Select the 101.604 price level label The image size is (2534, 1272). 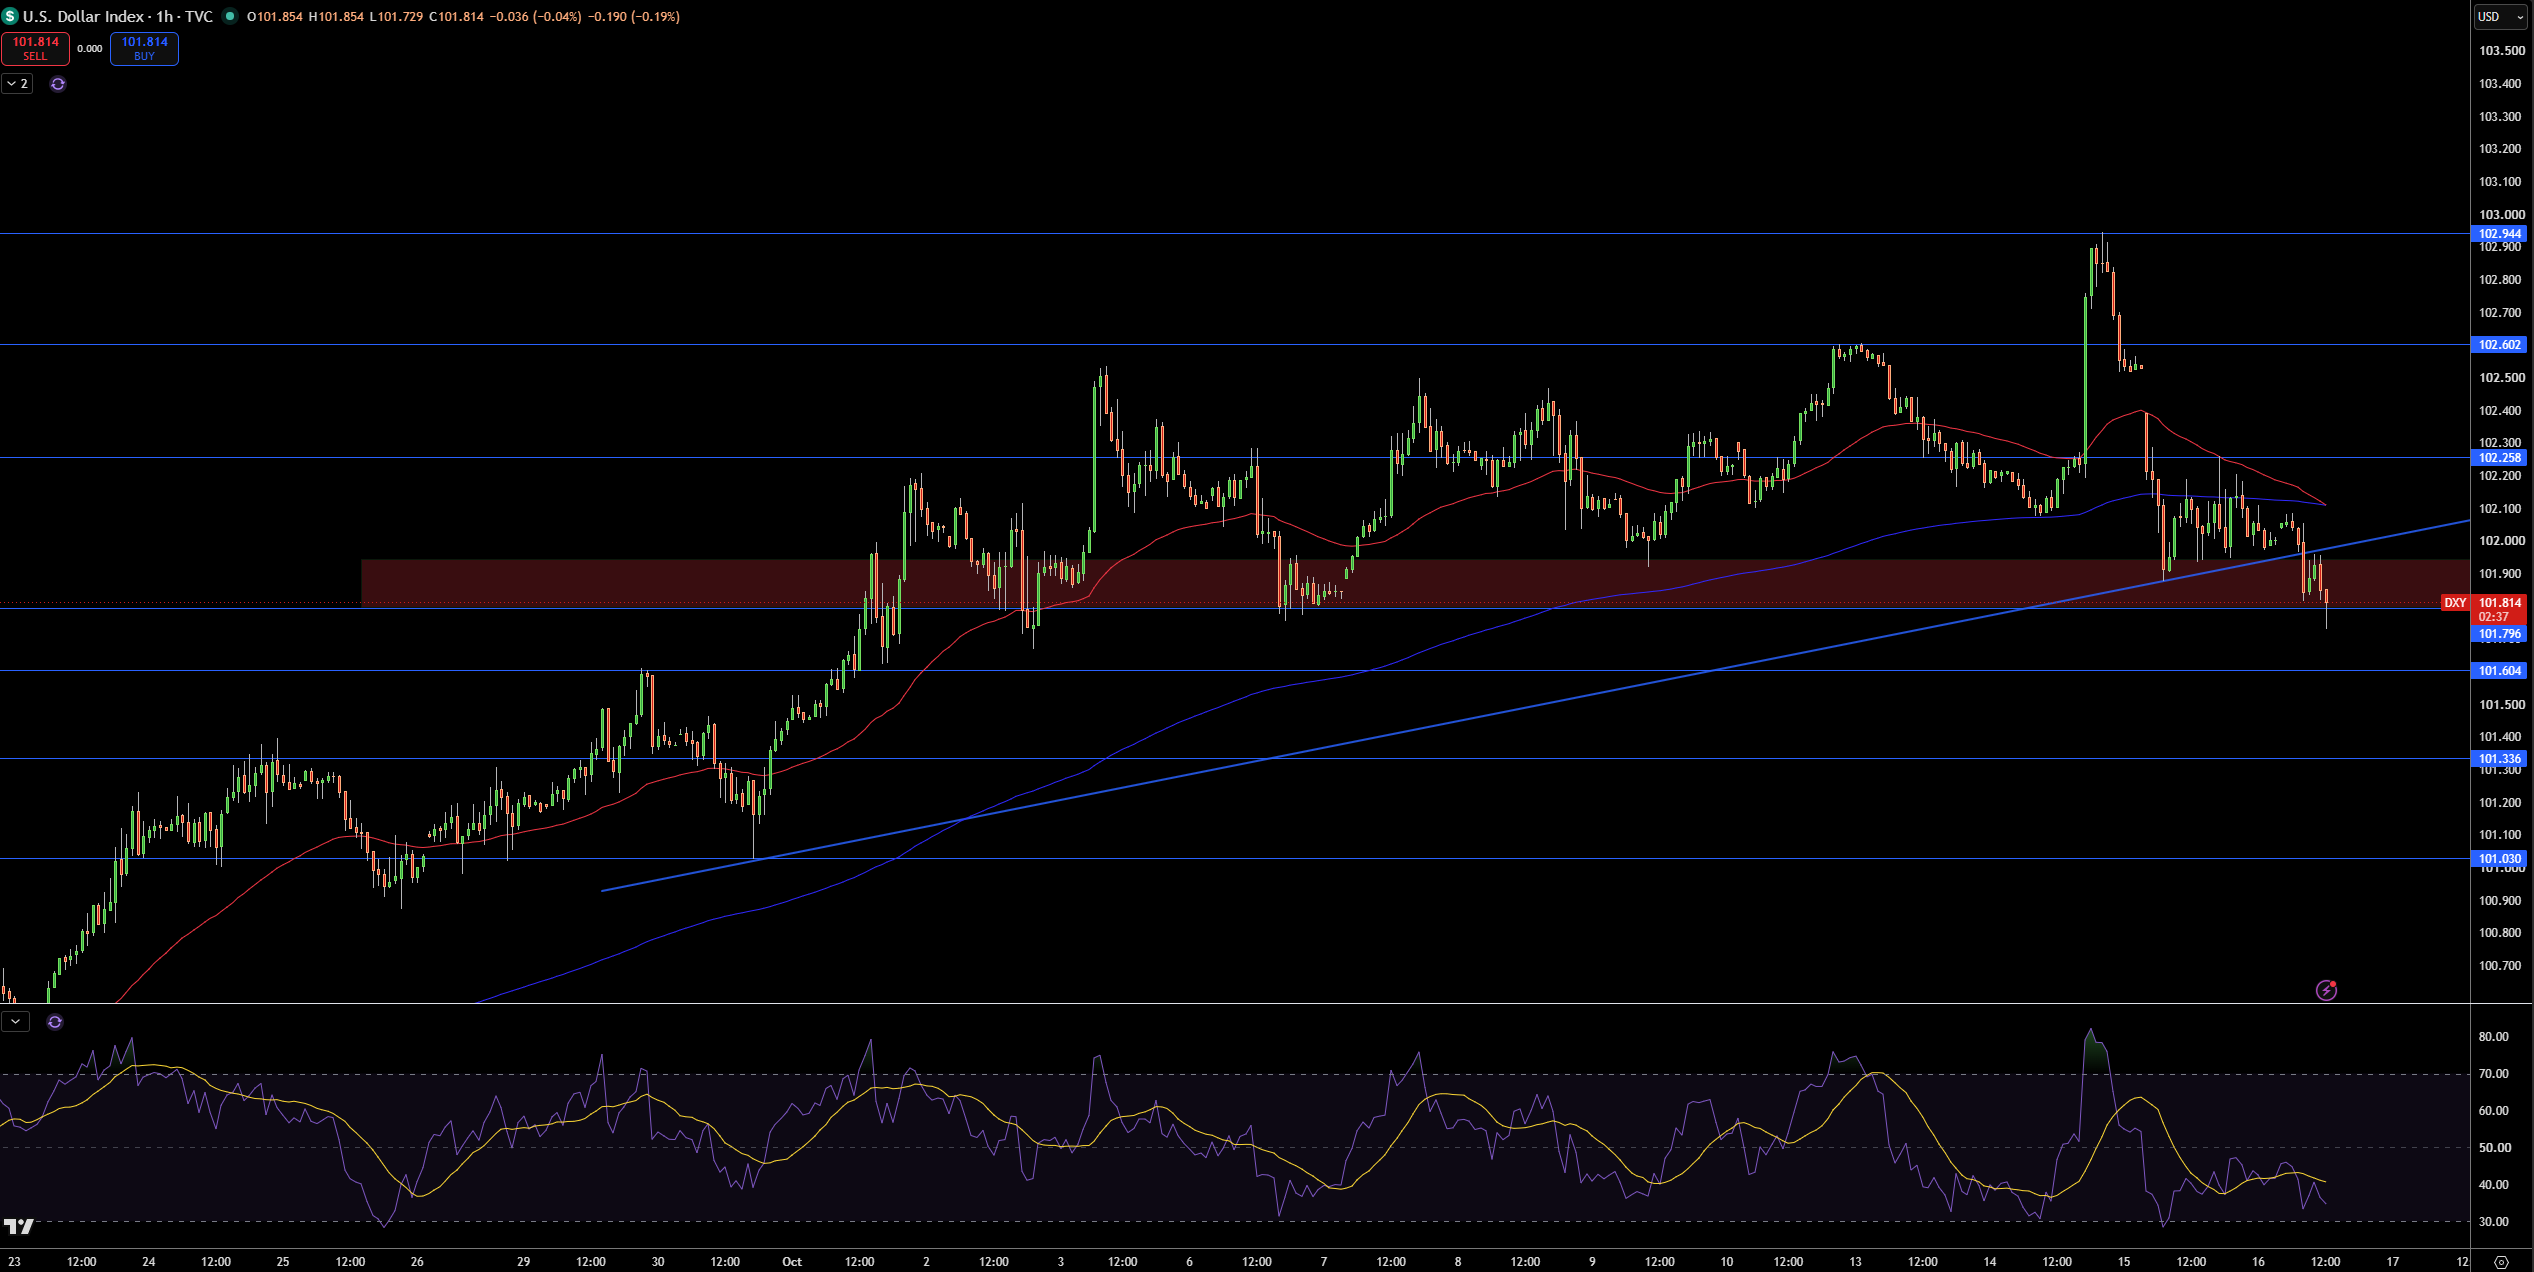pyautogui.click(x=2500, y=671)
